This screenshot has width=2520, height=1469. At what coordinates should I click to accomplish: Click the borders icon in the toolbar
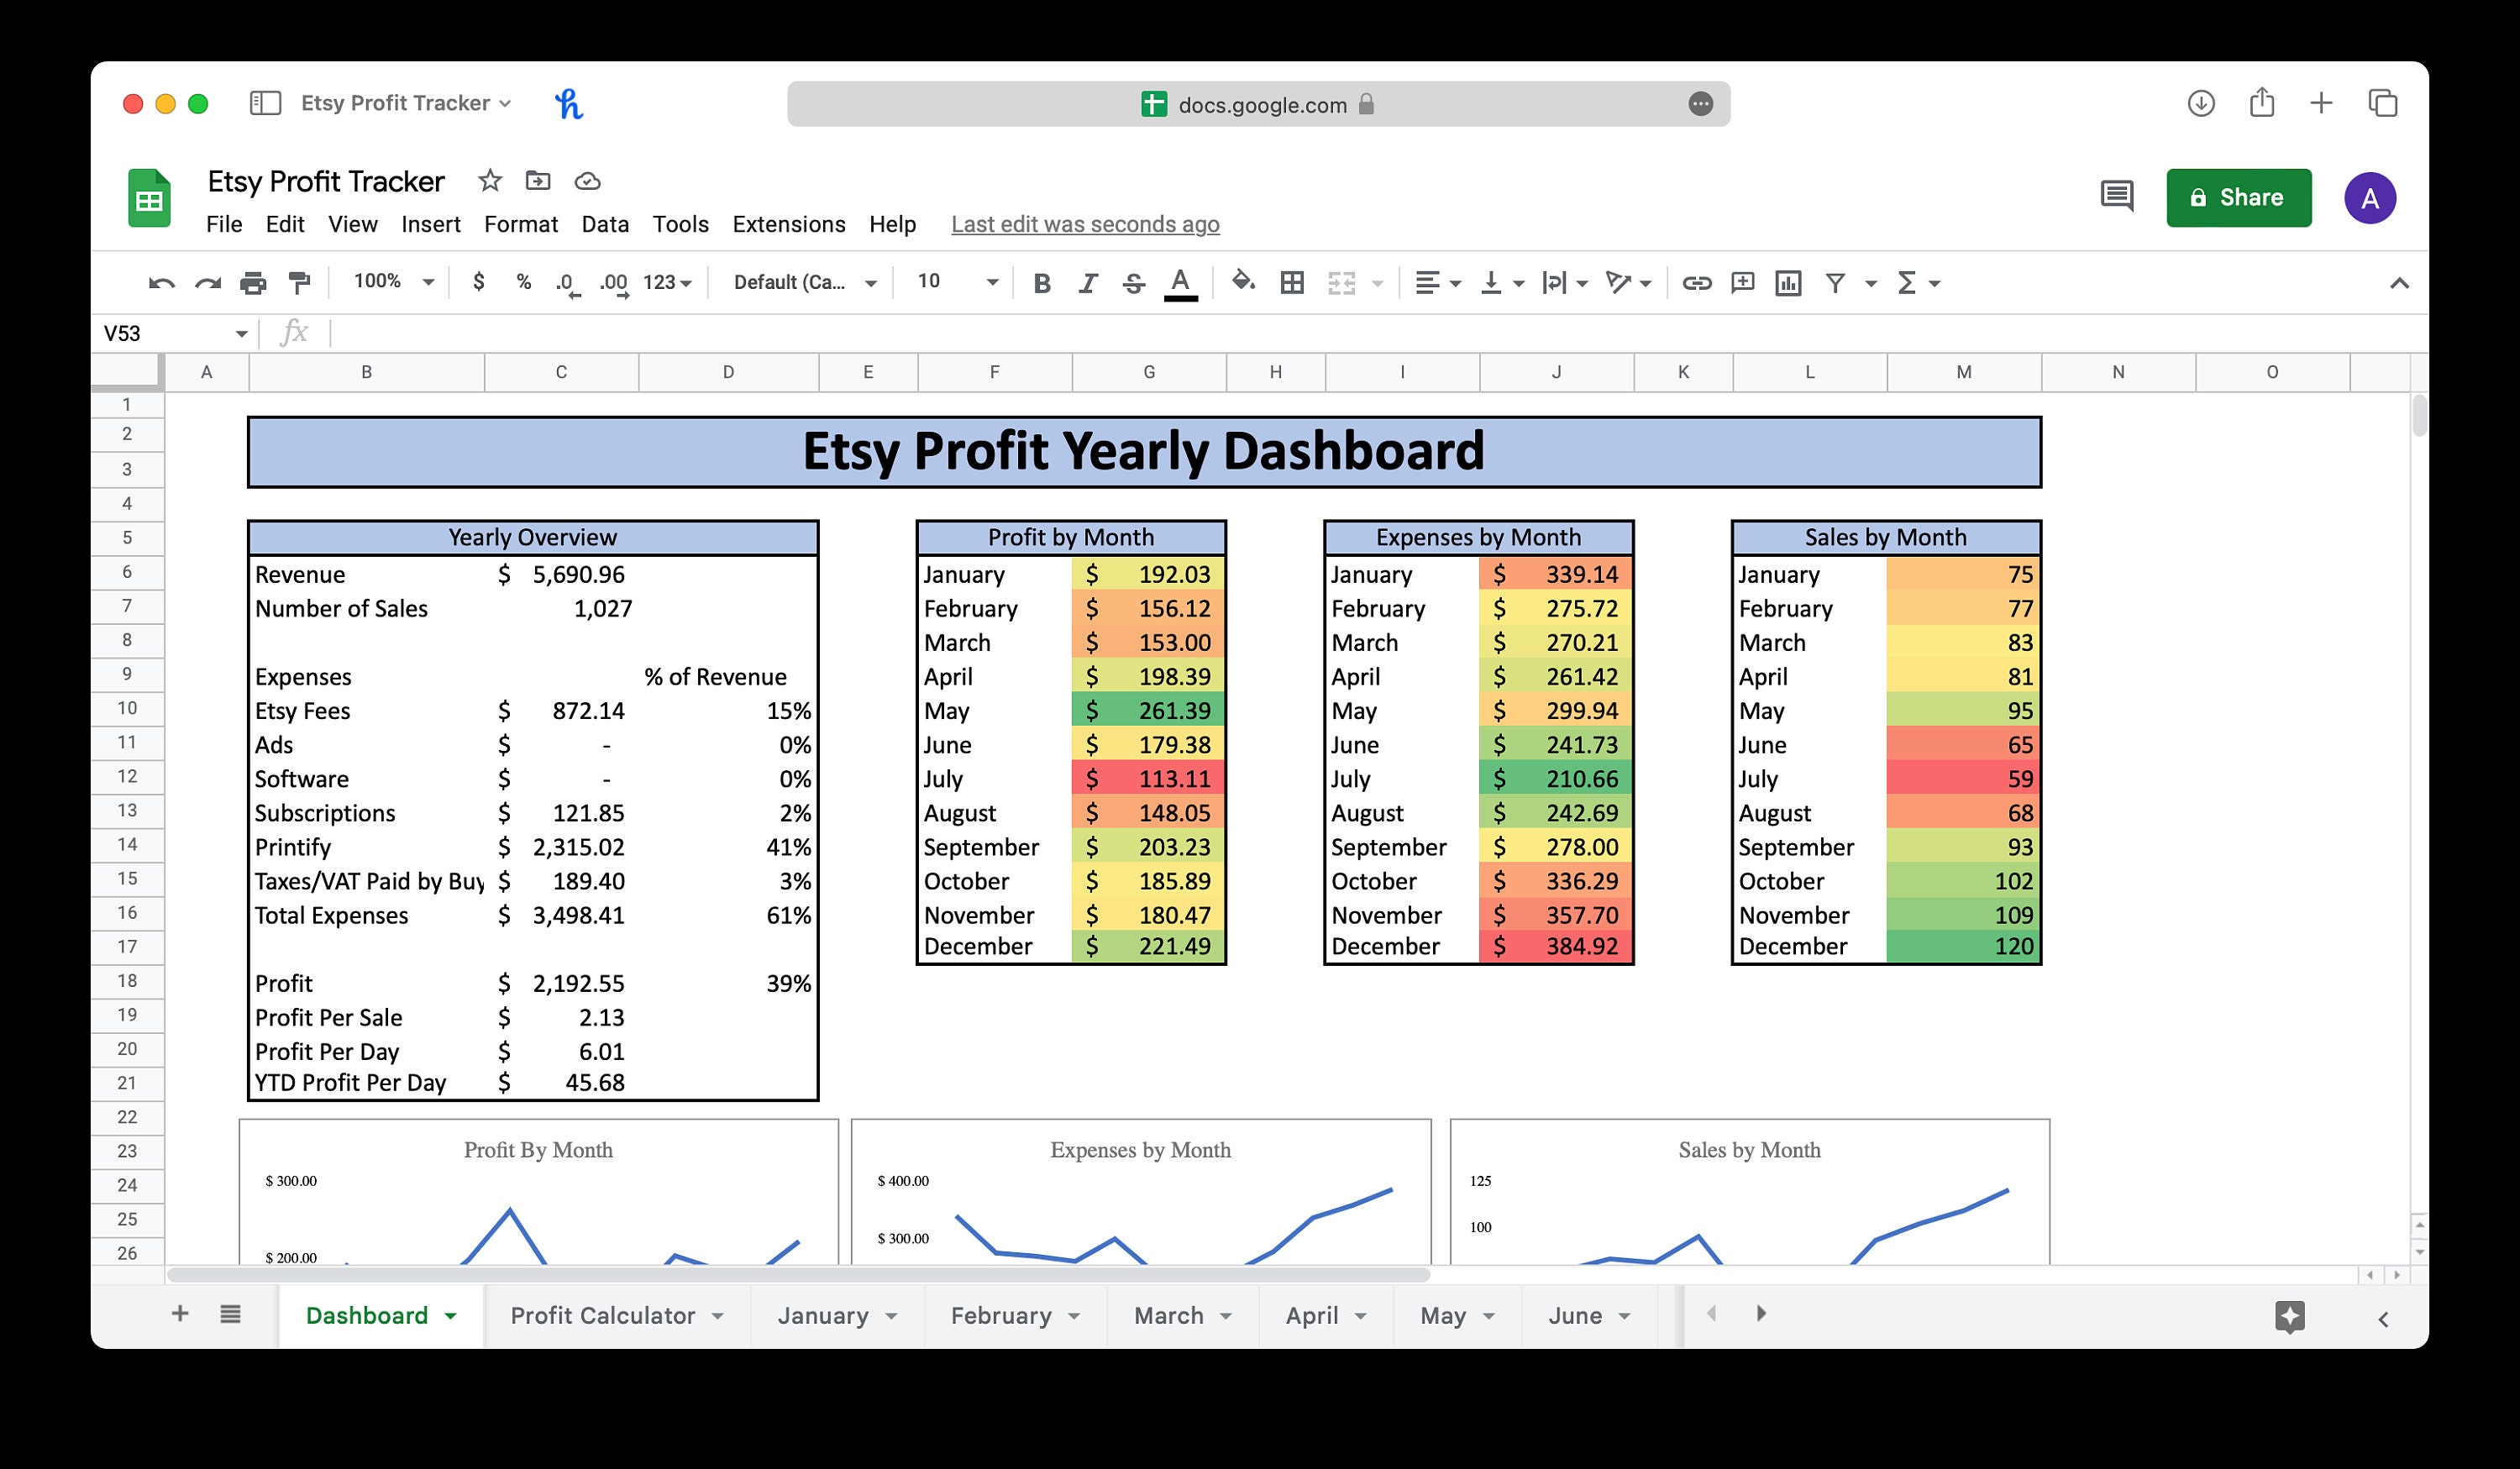click(1292, 283)
